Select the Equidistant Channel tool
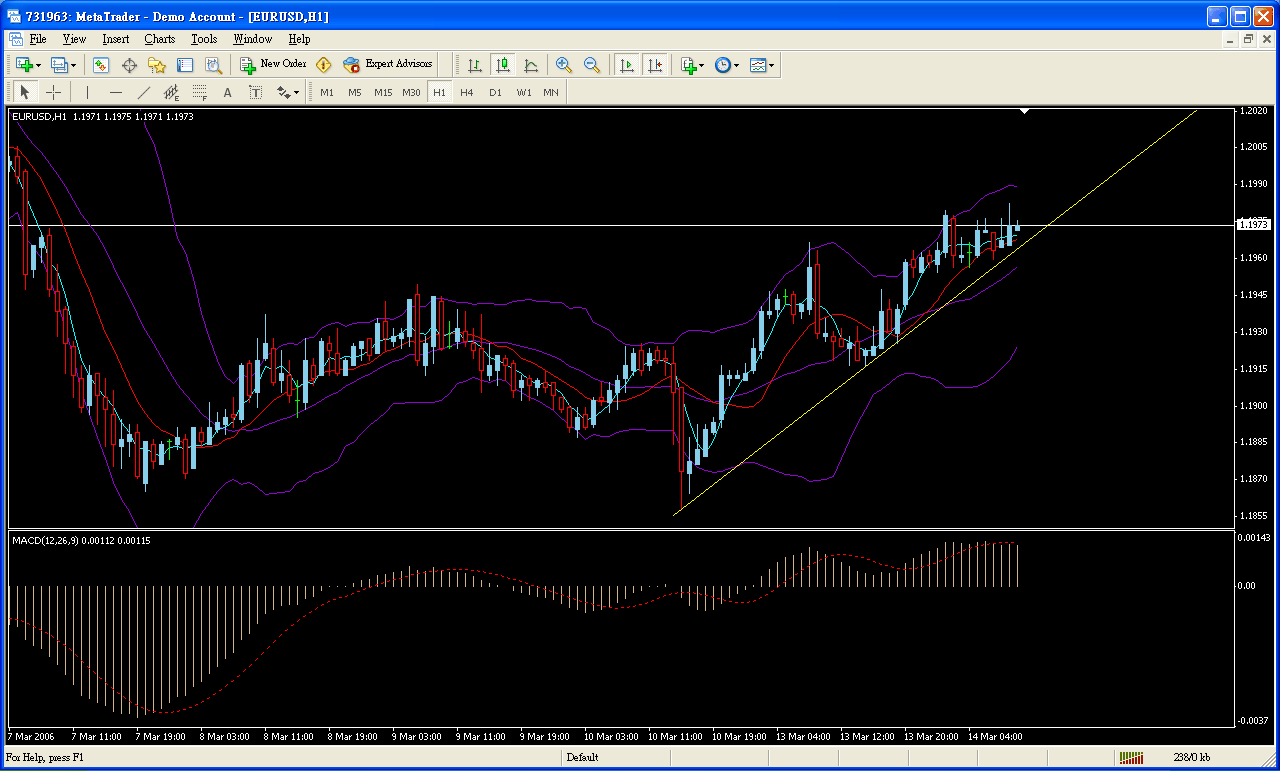 point(171,92)
